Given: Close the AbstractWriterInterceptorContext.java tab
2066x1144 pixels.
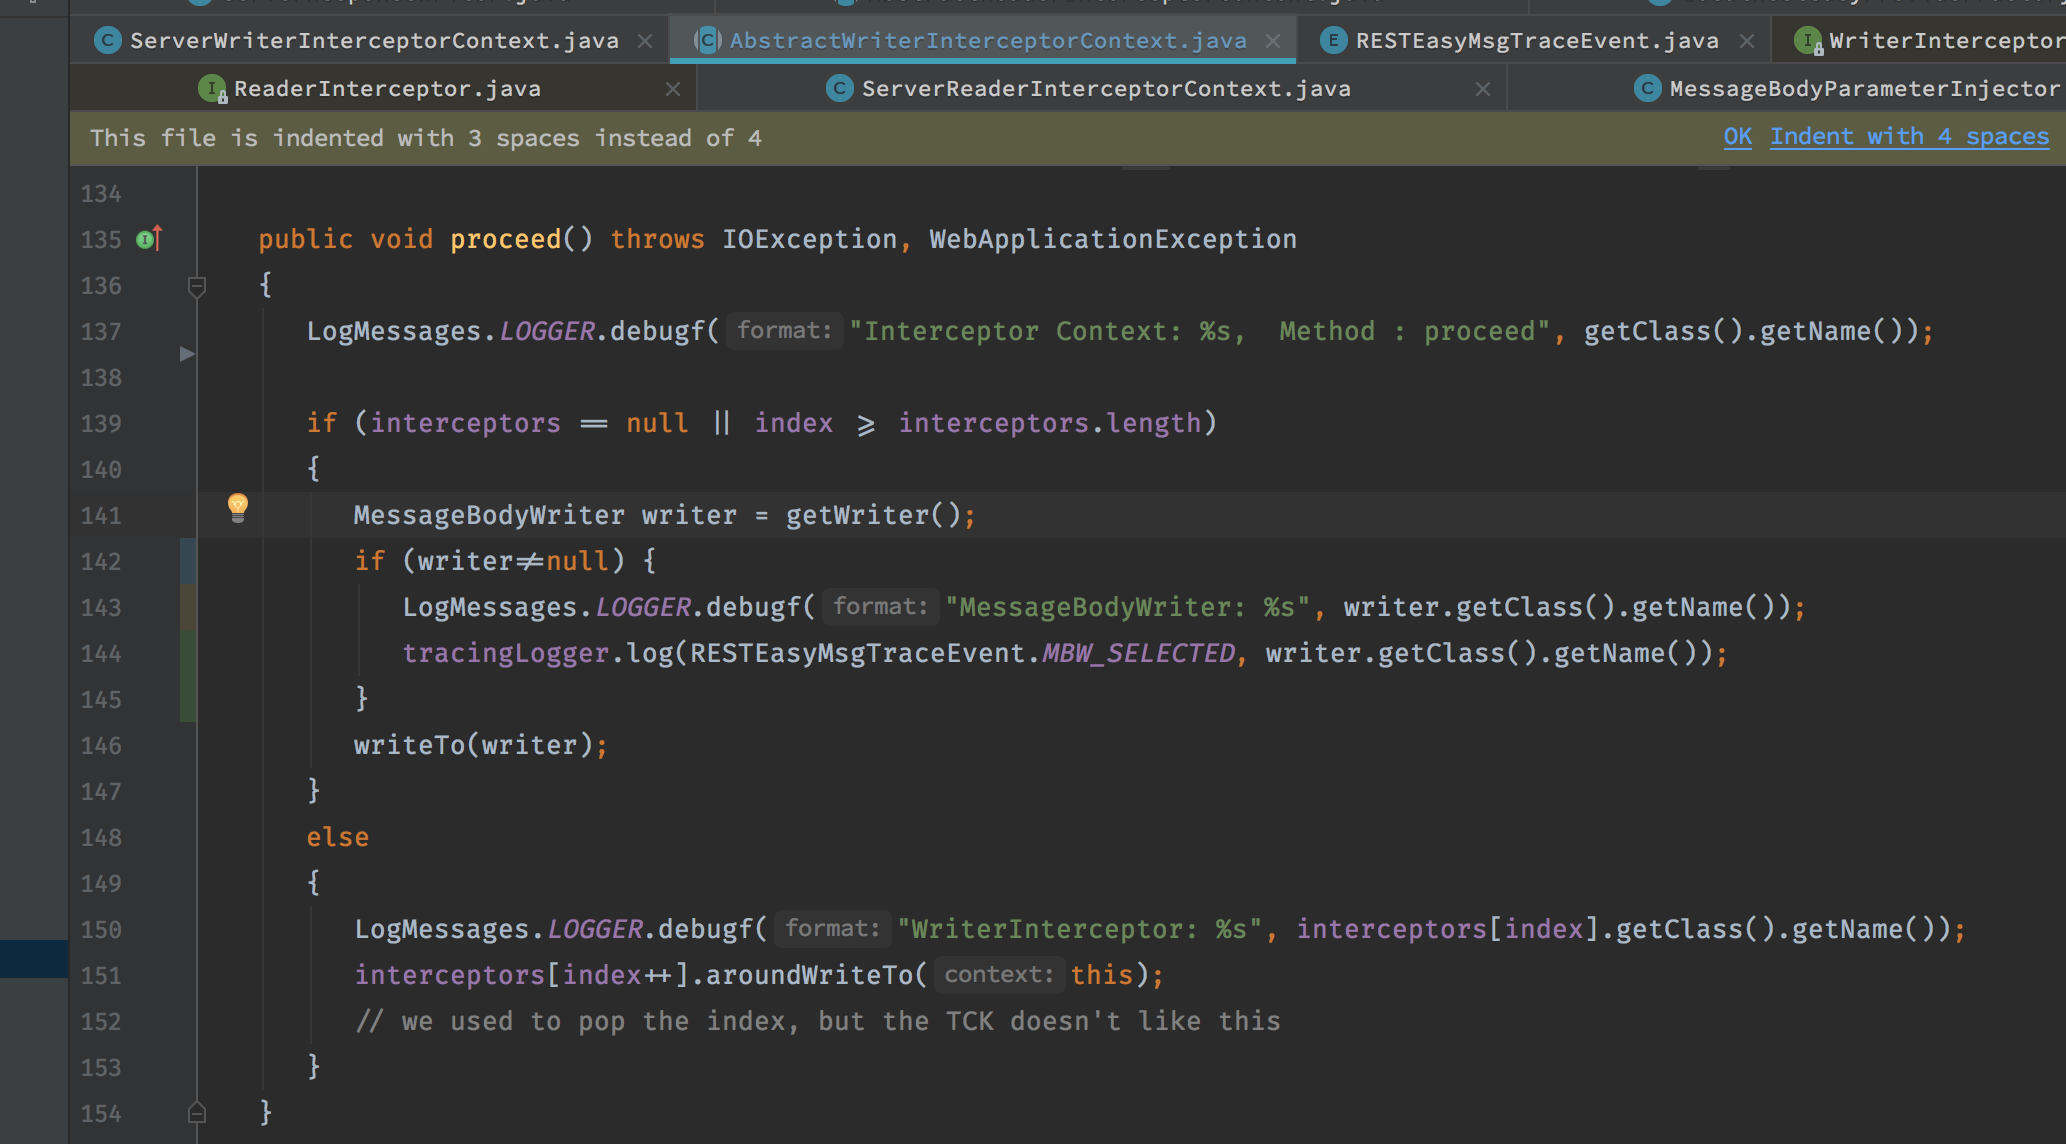Looking at the screenshot, I should tap(1273, 41).
